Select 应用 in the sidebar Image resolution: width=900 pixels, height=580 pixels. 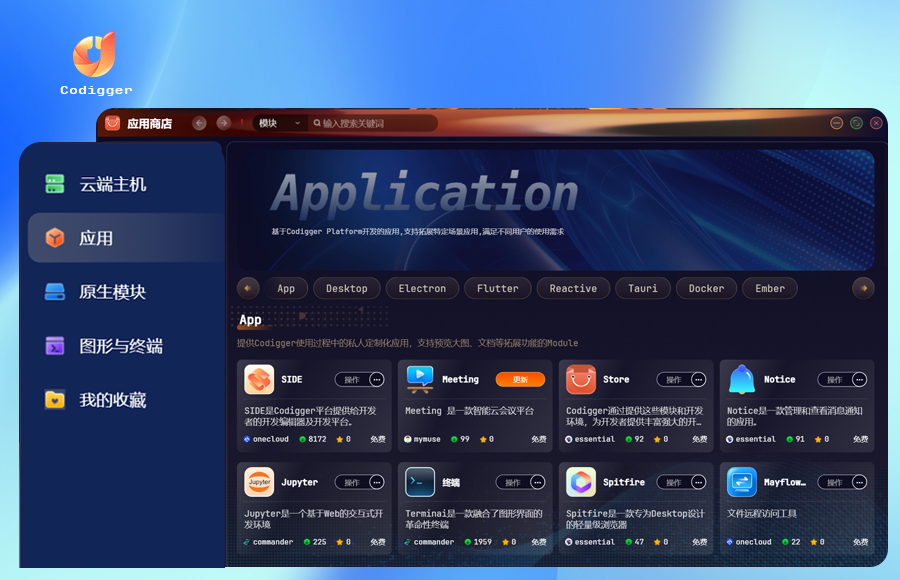tap(126, 238)
